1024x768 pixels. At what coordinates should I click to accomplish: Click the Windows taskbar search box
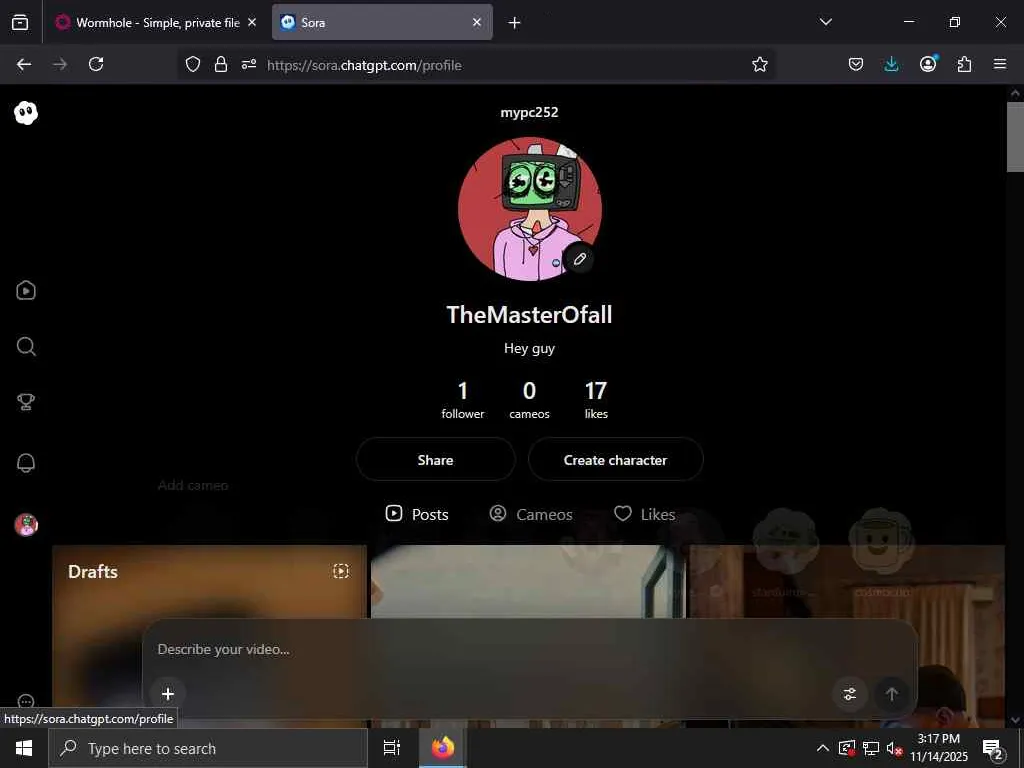(208, 748)
